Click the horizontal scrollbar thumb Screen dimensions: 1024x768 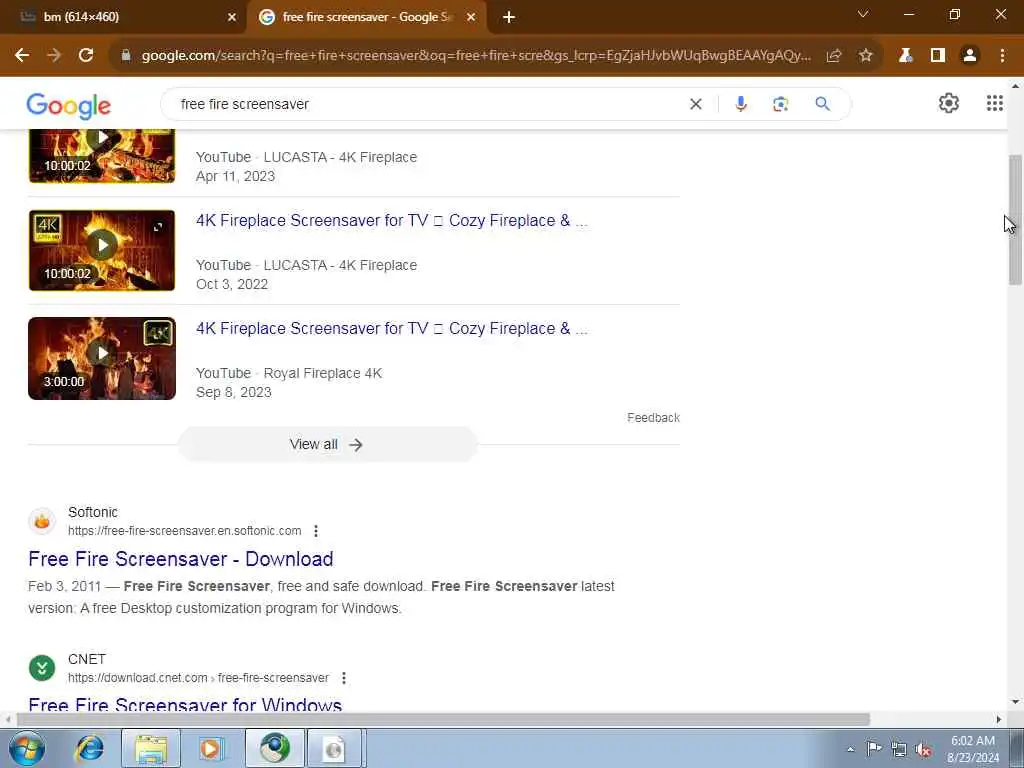(x=443, y=719)
